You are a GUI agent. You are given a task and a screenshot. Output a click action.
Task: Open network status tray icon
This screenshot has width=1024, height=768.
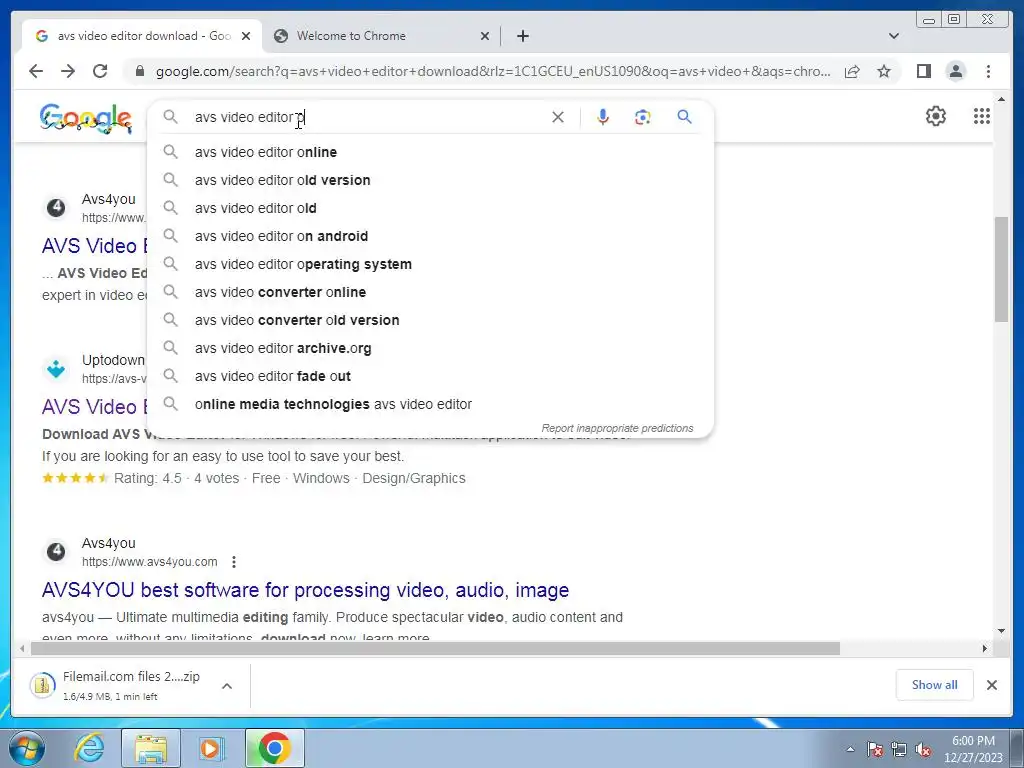click(899, 750)
